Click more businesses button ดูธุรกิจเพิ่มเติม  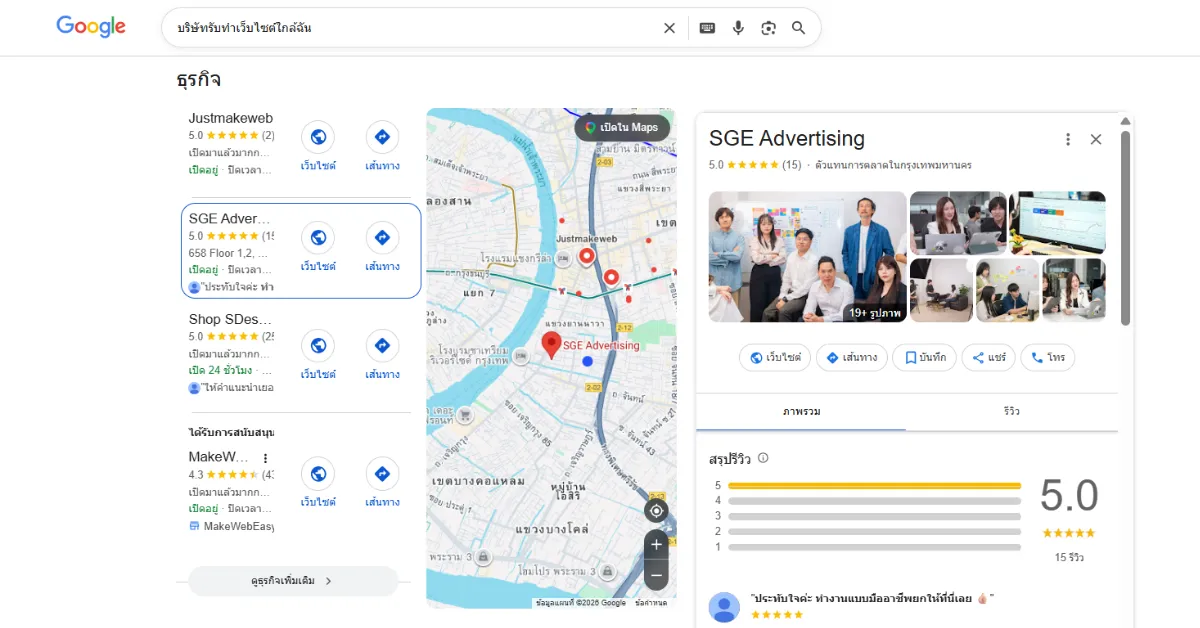tap(293, 581)
